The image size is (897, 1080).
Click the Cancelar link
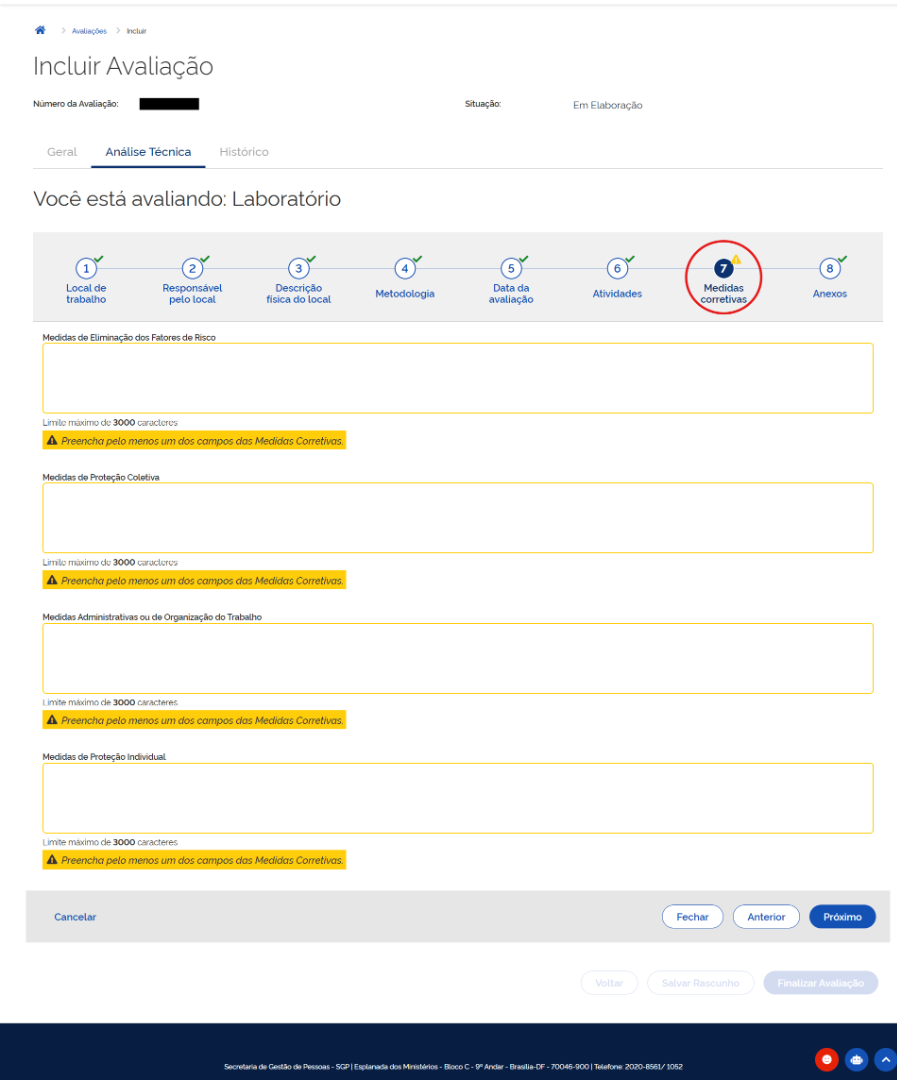pos(75,917)
